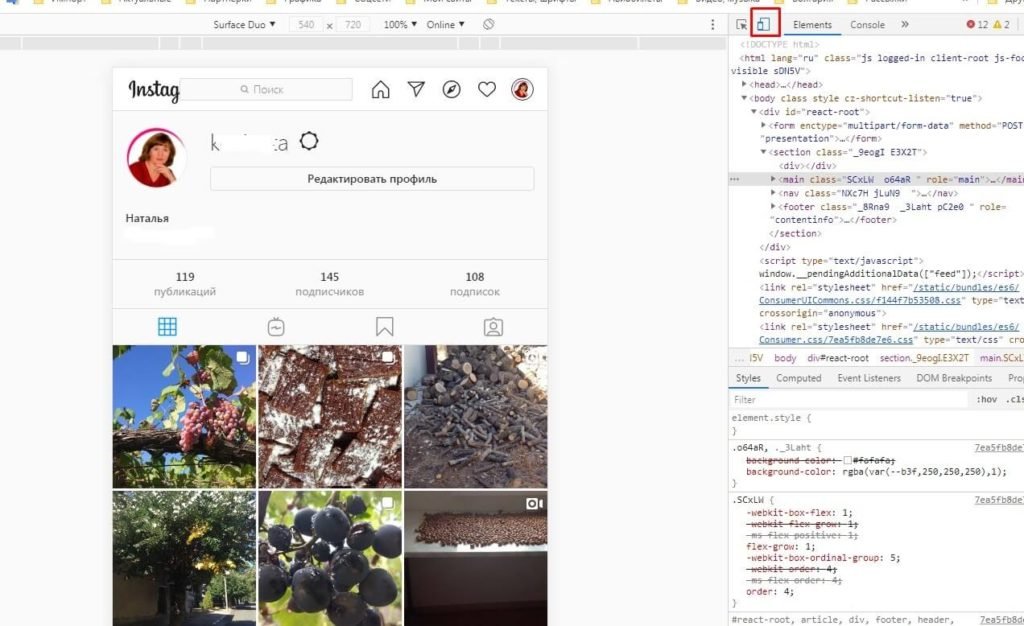Switch to the Console tab
Image resolution: width=1024 pixels, height=626 pixels.
coord(867,25)
